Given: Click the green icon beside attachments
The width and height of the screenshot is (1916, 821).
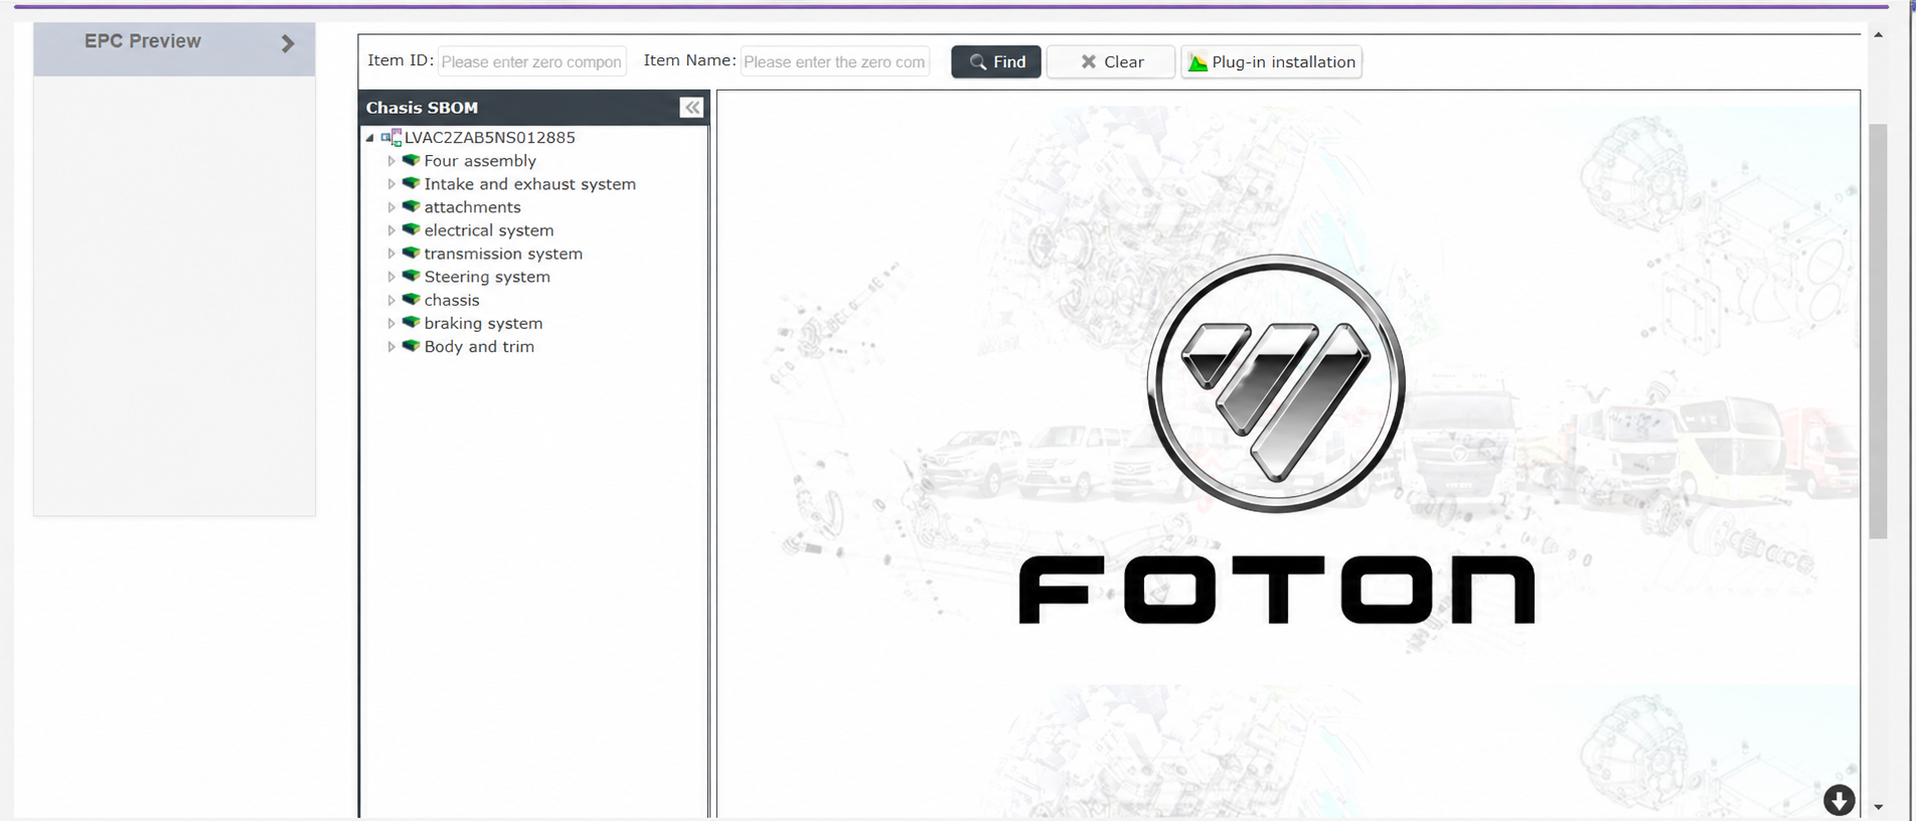Looking at the screenshot, I should [x=410, y=206].
